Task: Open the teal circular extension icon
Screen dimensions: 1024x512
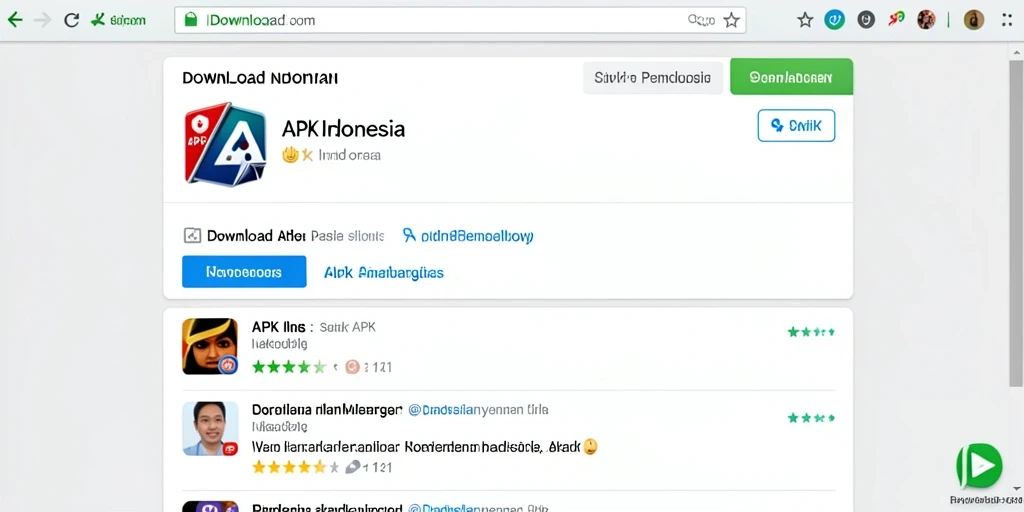Action: (835, 20)
